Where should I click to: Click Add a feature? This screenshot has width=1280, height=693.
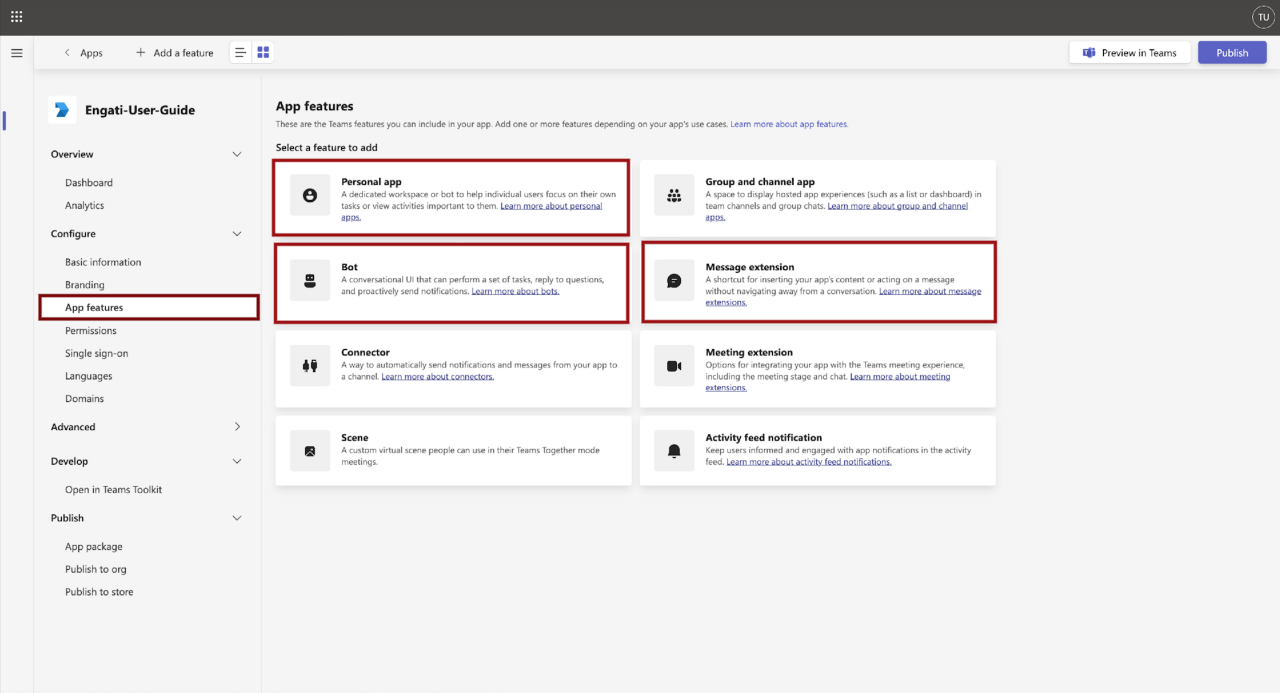point(175,53)
